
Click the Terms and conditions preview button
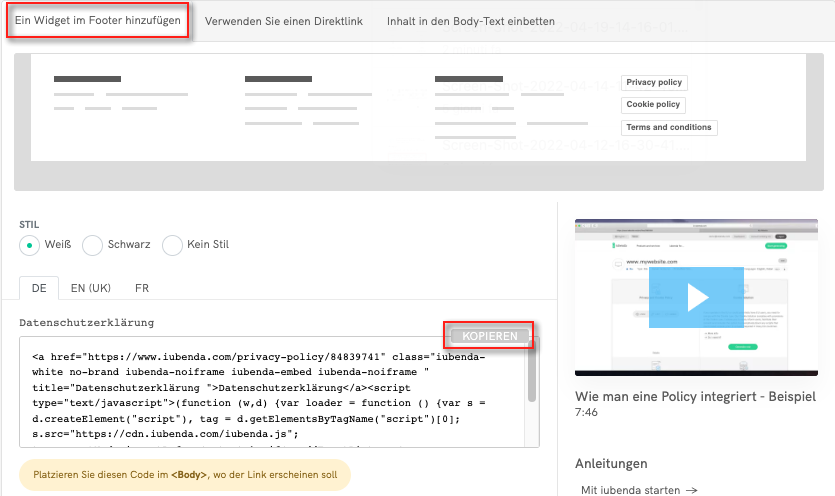(x=669, y=127)
